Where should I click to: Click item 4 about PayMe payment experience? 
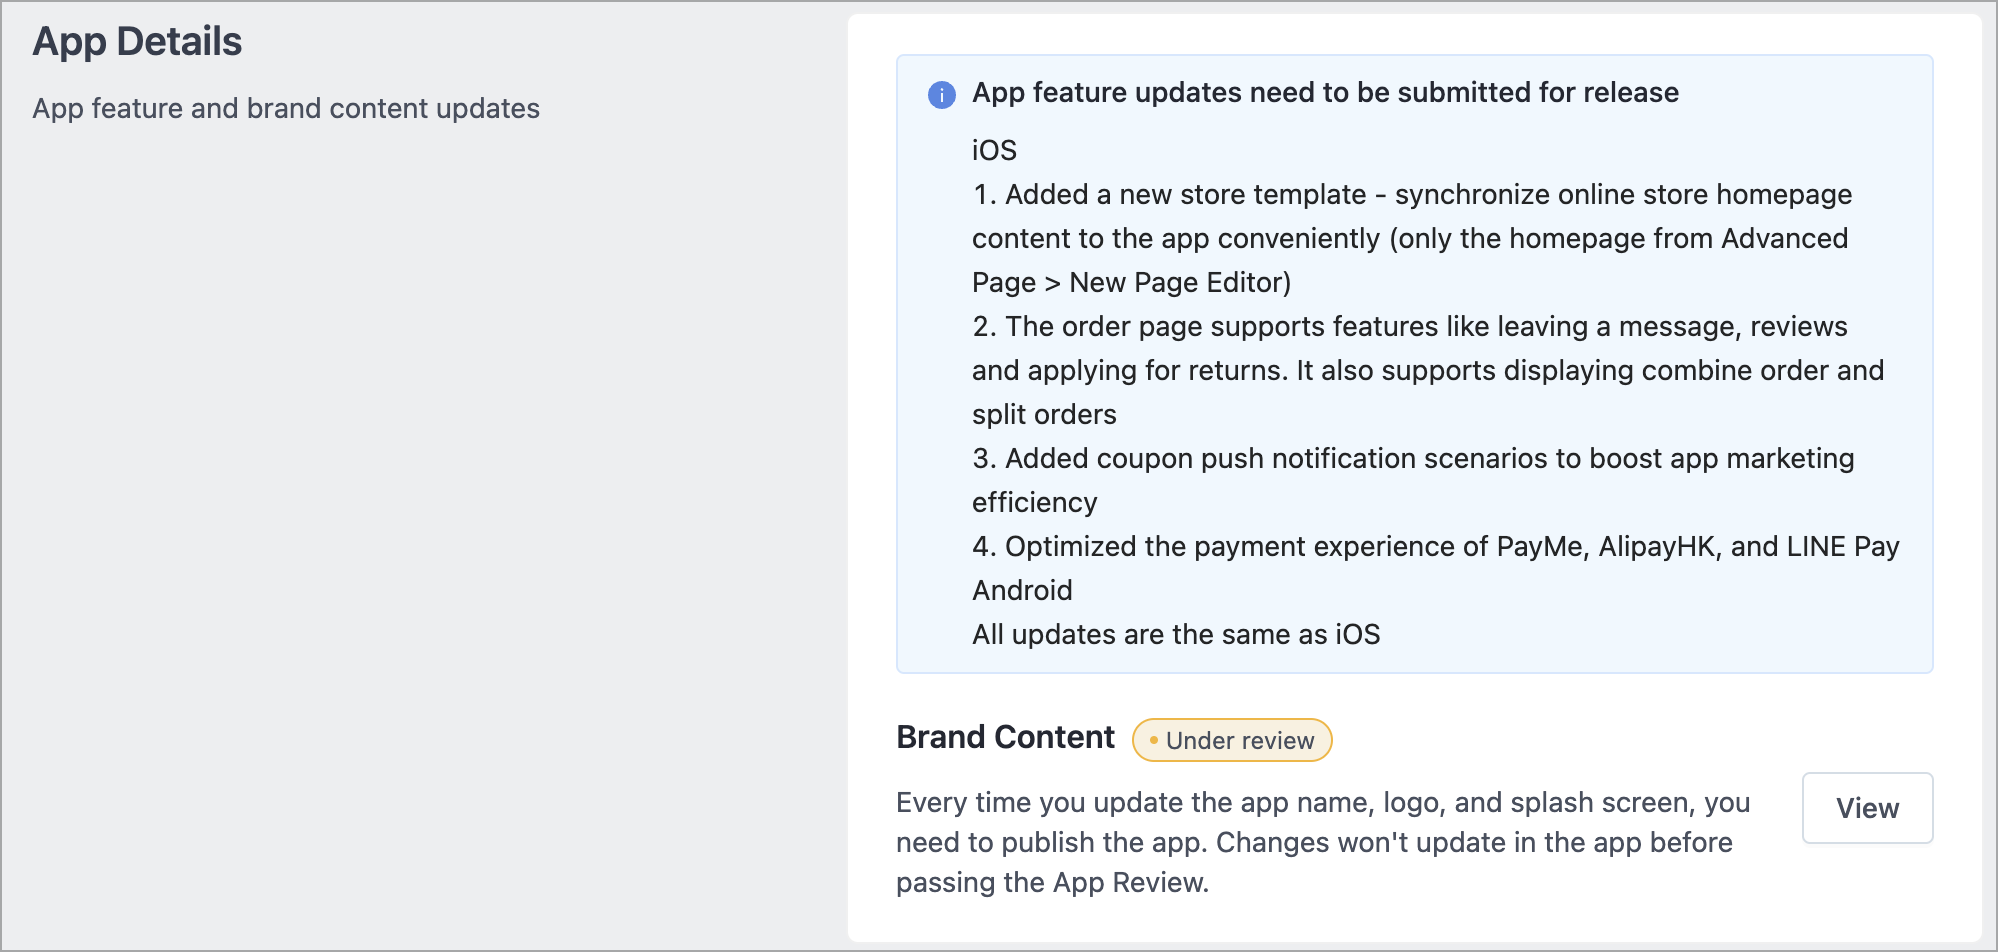(x=1436, y=546)
